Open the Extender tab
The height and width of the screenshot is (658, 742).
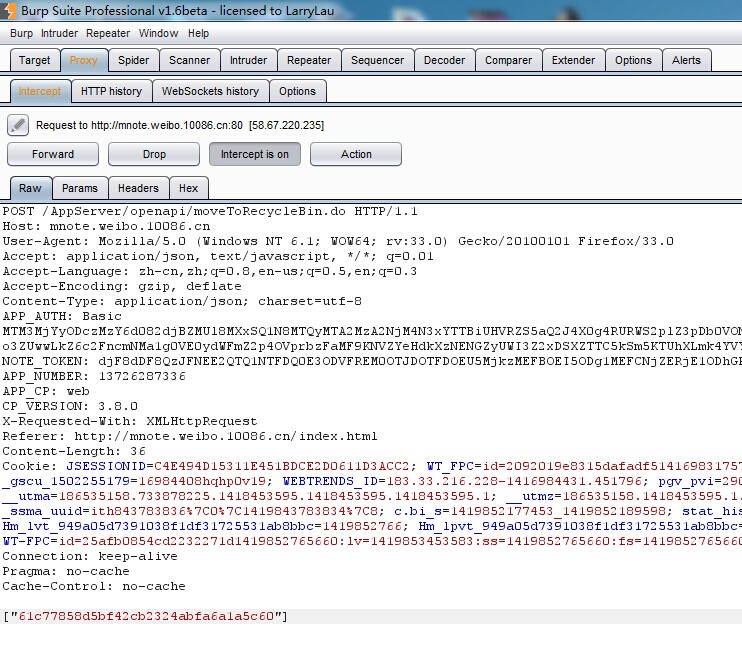(574, 61)
